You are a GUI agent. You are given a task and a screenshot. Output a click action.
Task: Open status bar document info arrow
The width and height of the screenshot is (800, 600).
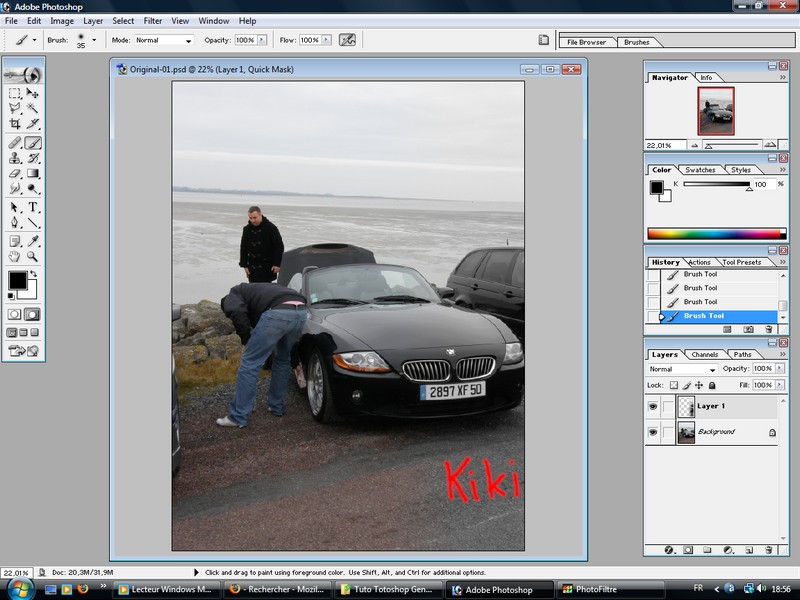(196, 572)
